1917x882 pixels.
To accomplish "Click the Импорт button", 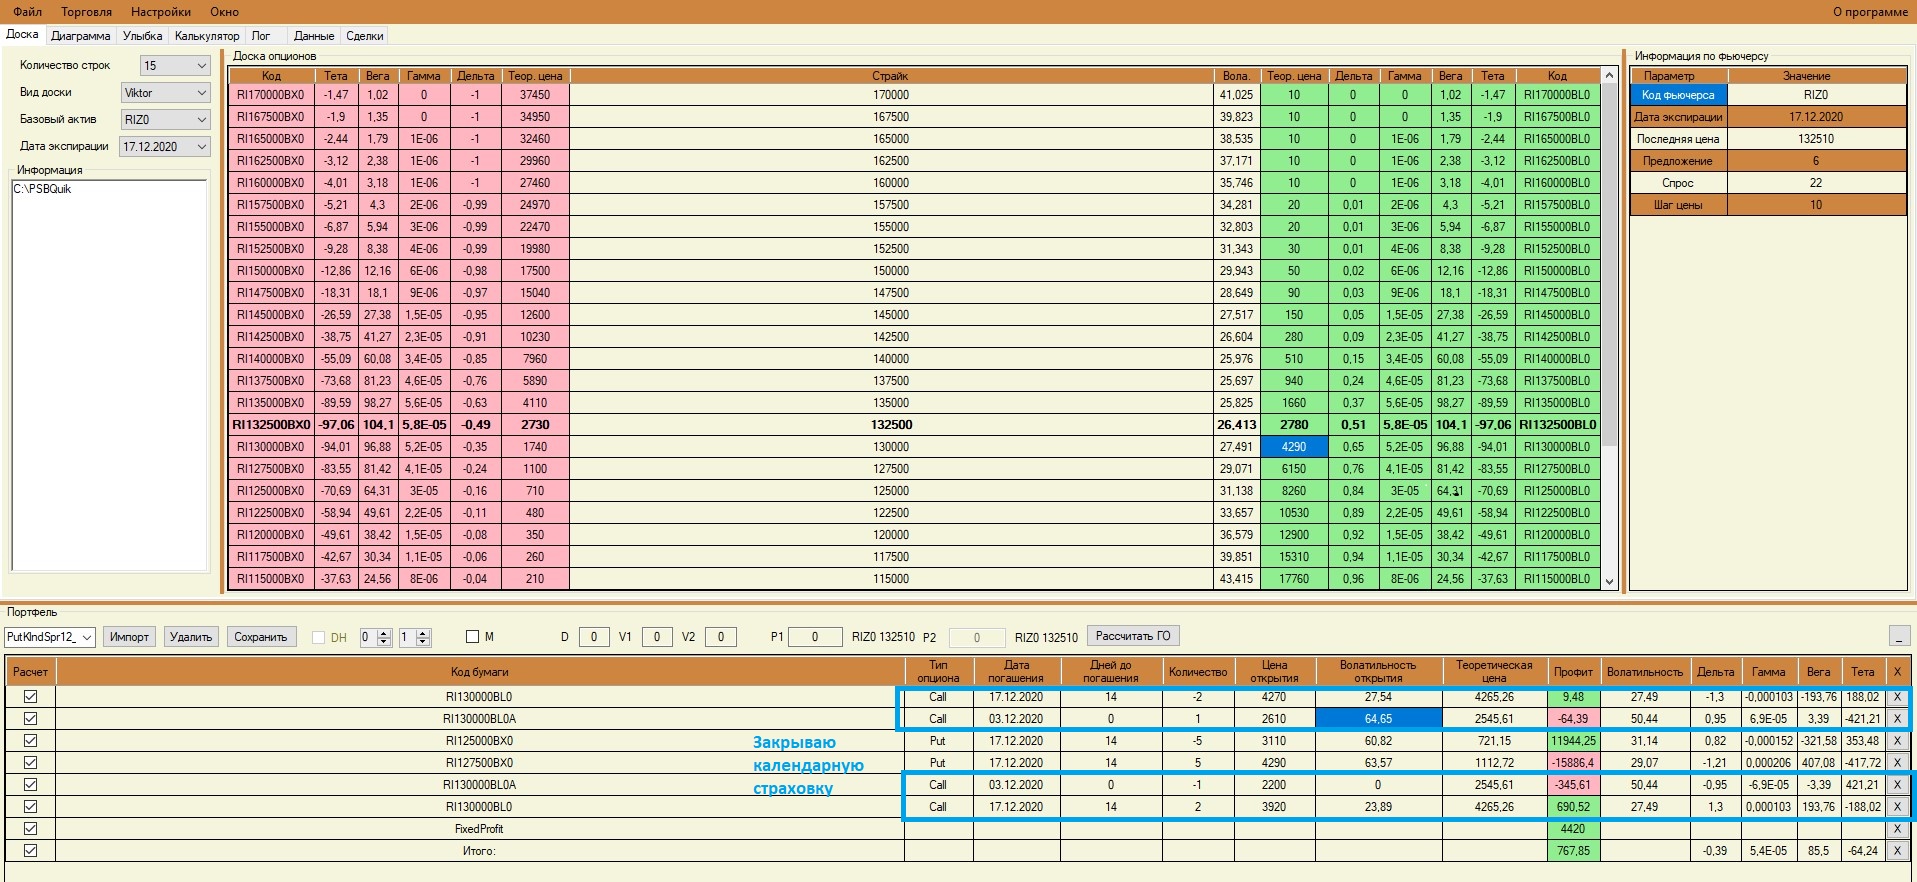I will tap(129, 637).
